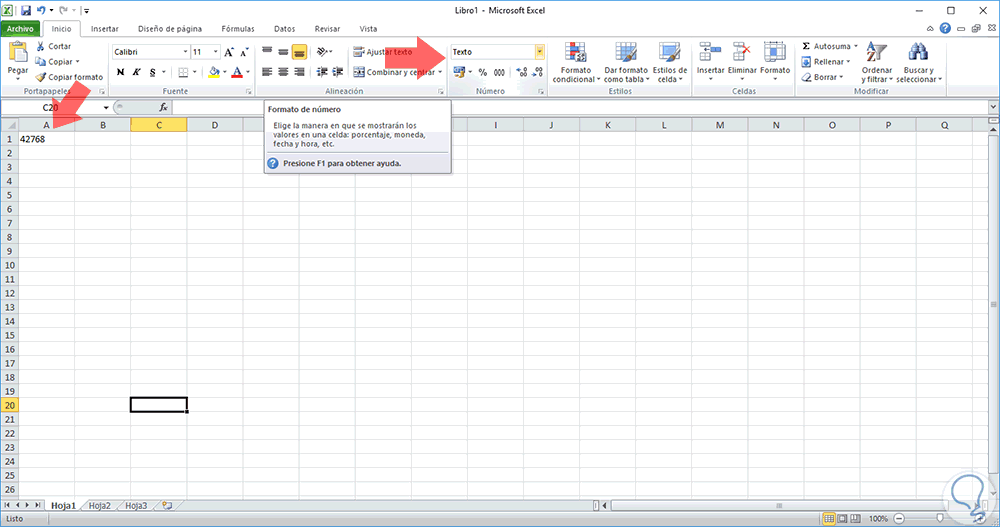1000x527 pixels.
Task: Click the Page Layout view icon in the status bar
Action: tap(842, 519)
